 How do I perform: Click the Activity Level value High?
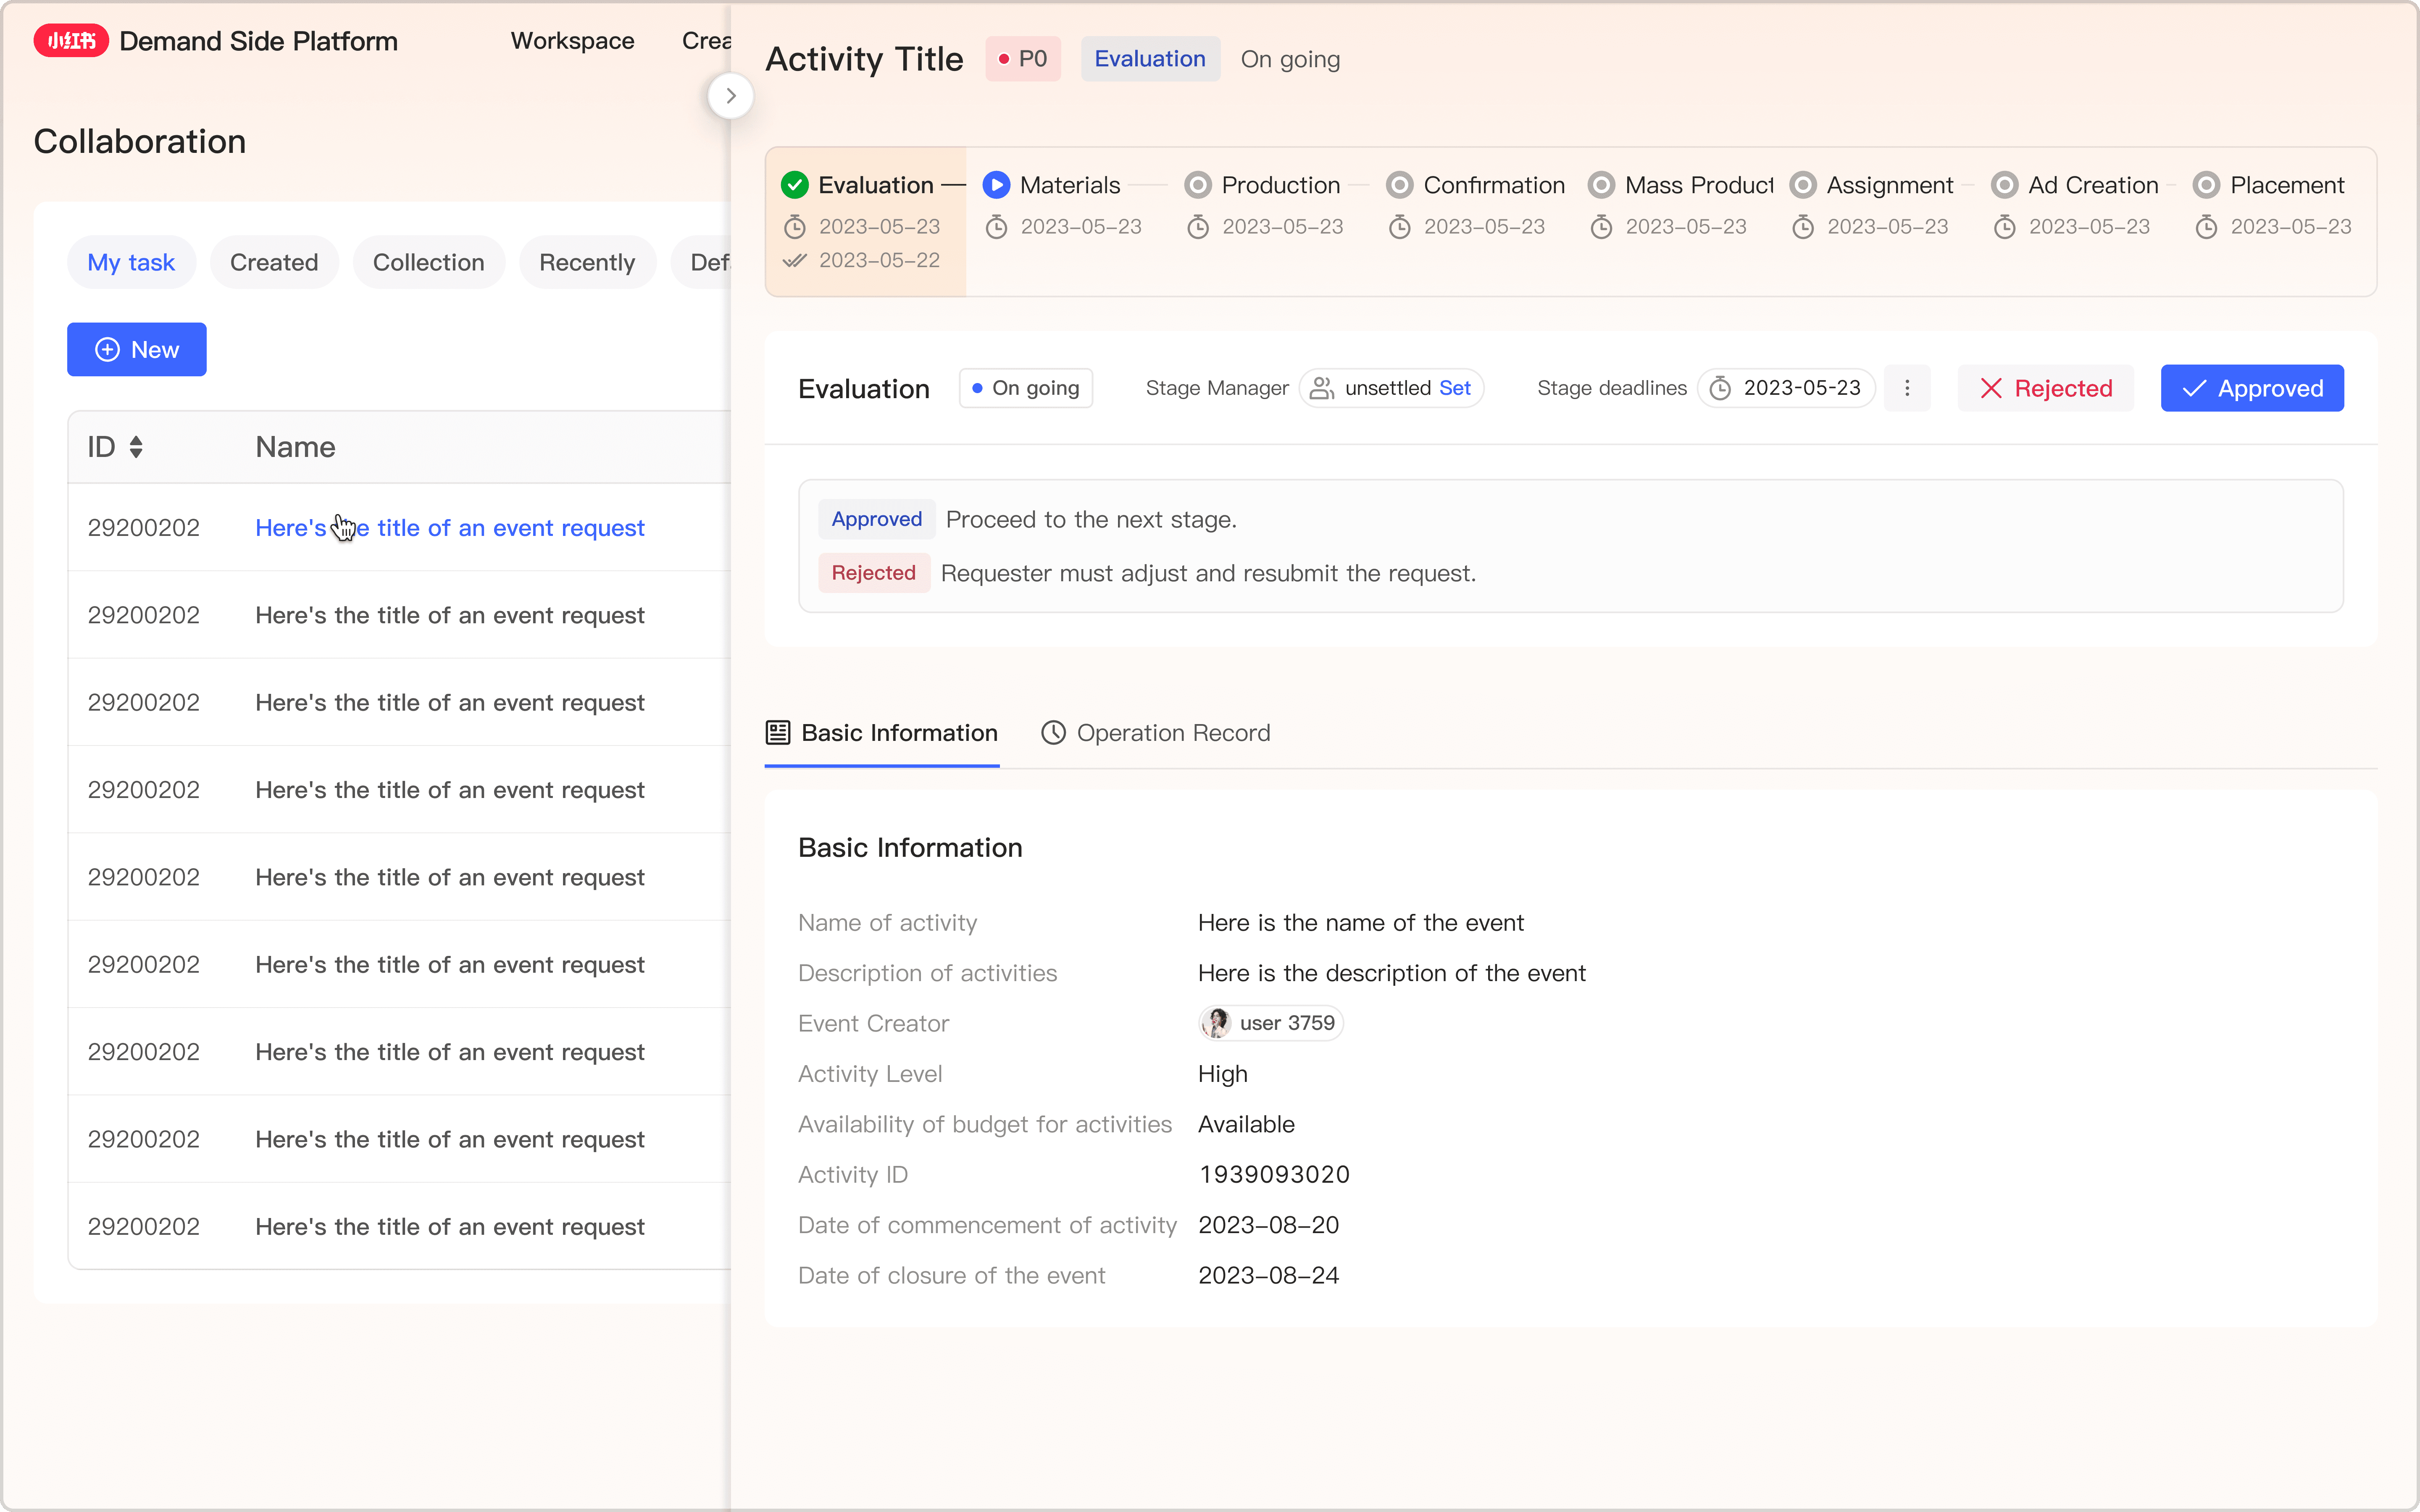tap(1223, 1074)
